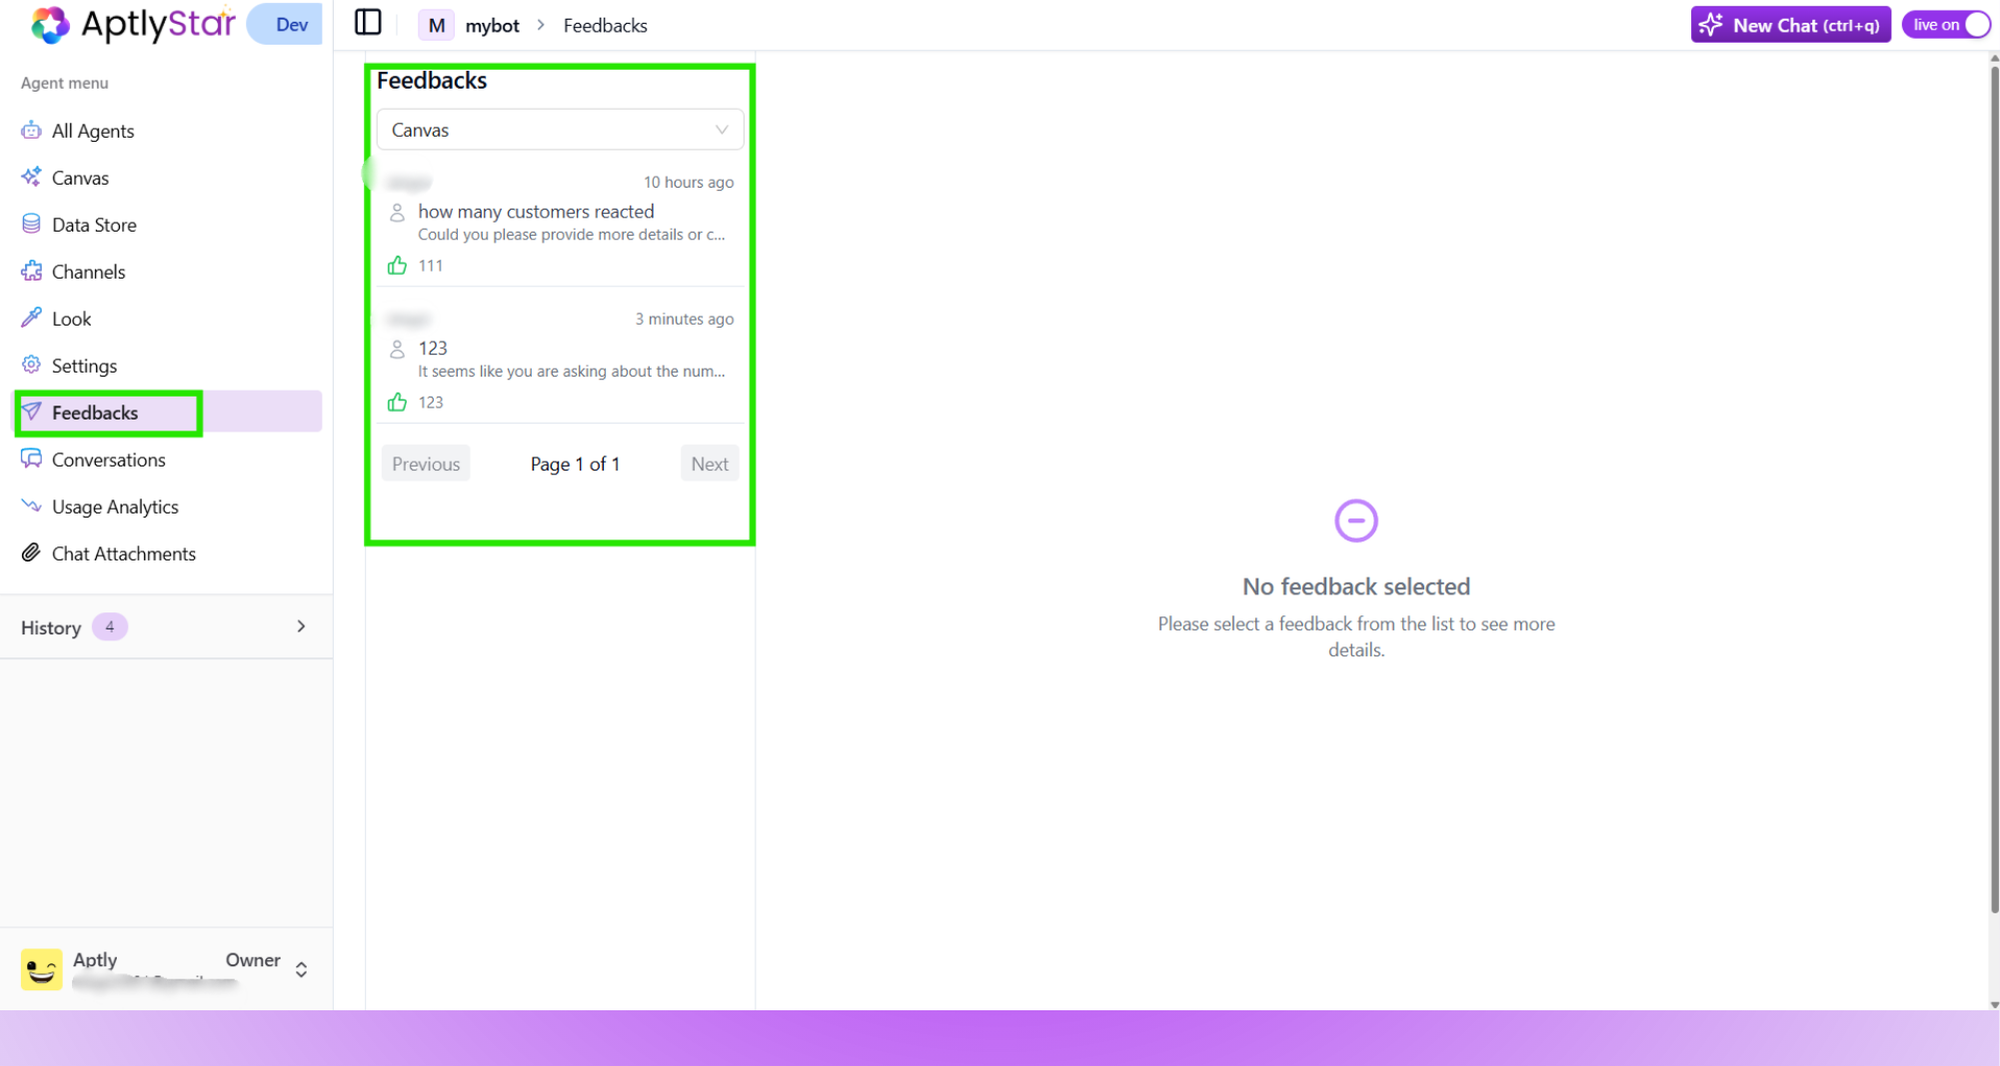This screenshot has height=1066, width=2000.
Task: Open agent Settings
Action: click(83, 365)
